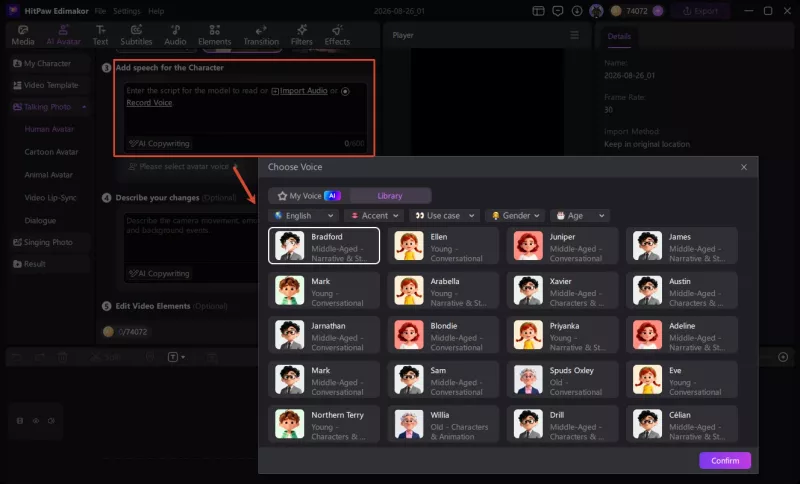Toggle the track visibility eye icon
This screenshot has height=484, width=800.
pyautogui.click(x=36, y=421)
